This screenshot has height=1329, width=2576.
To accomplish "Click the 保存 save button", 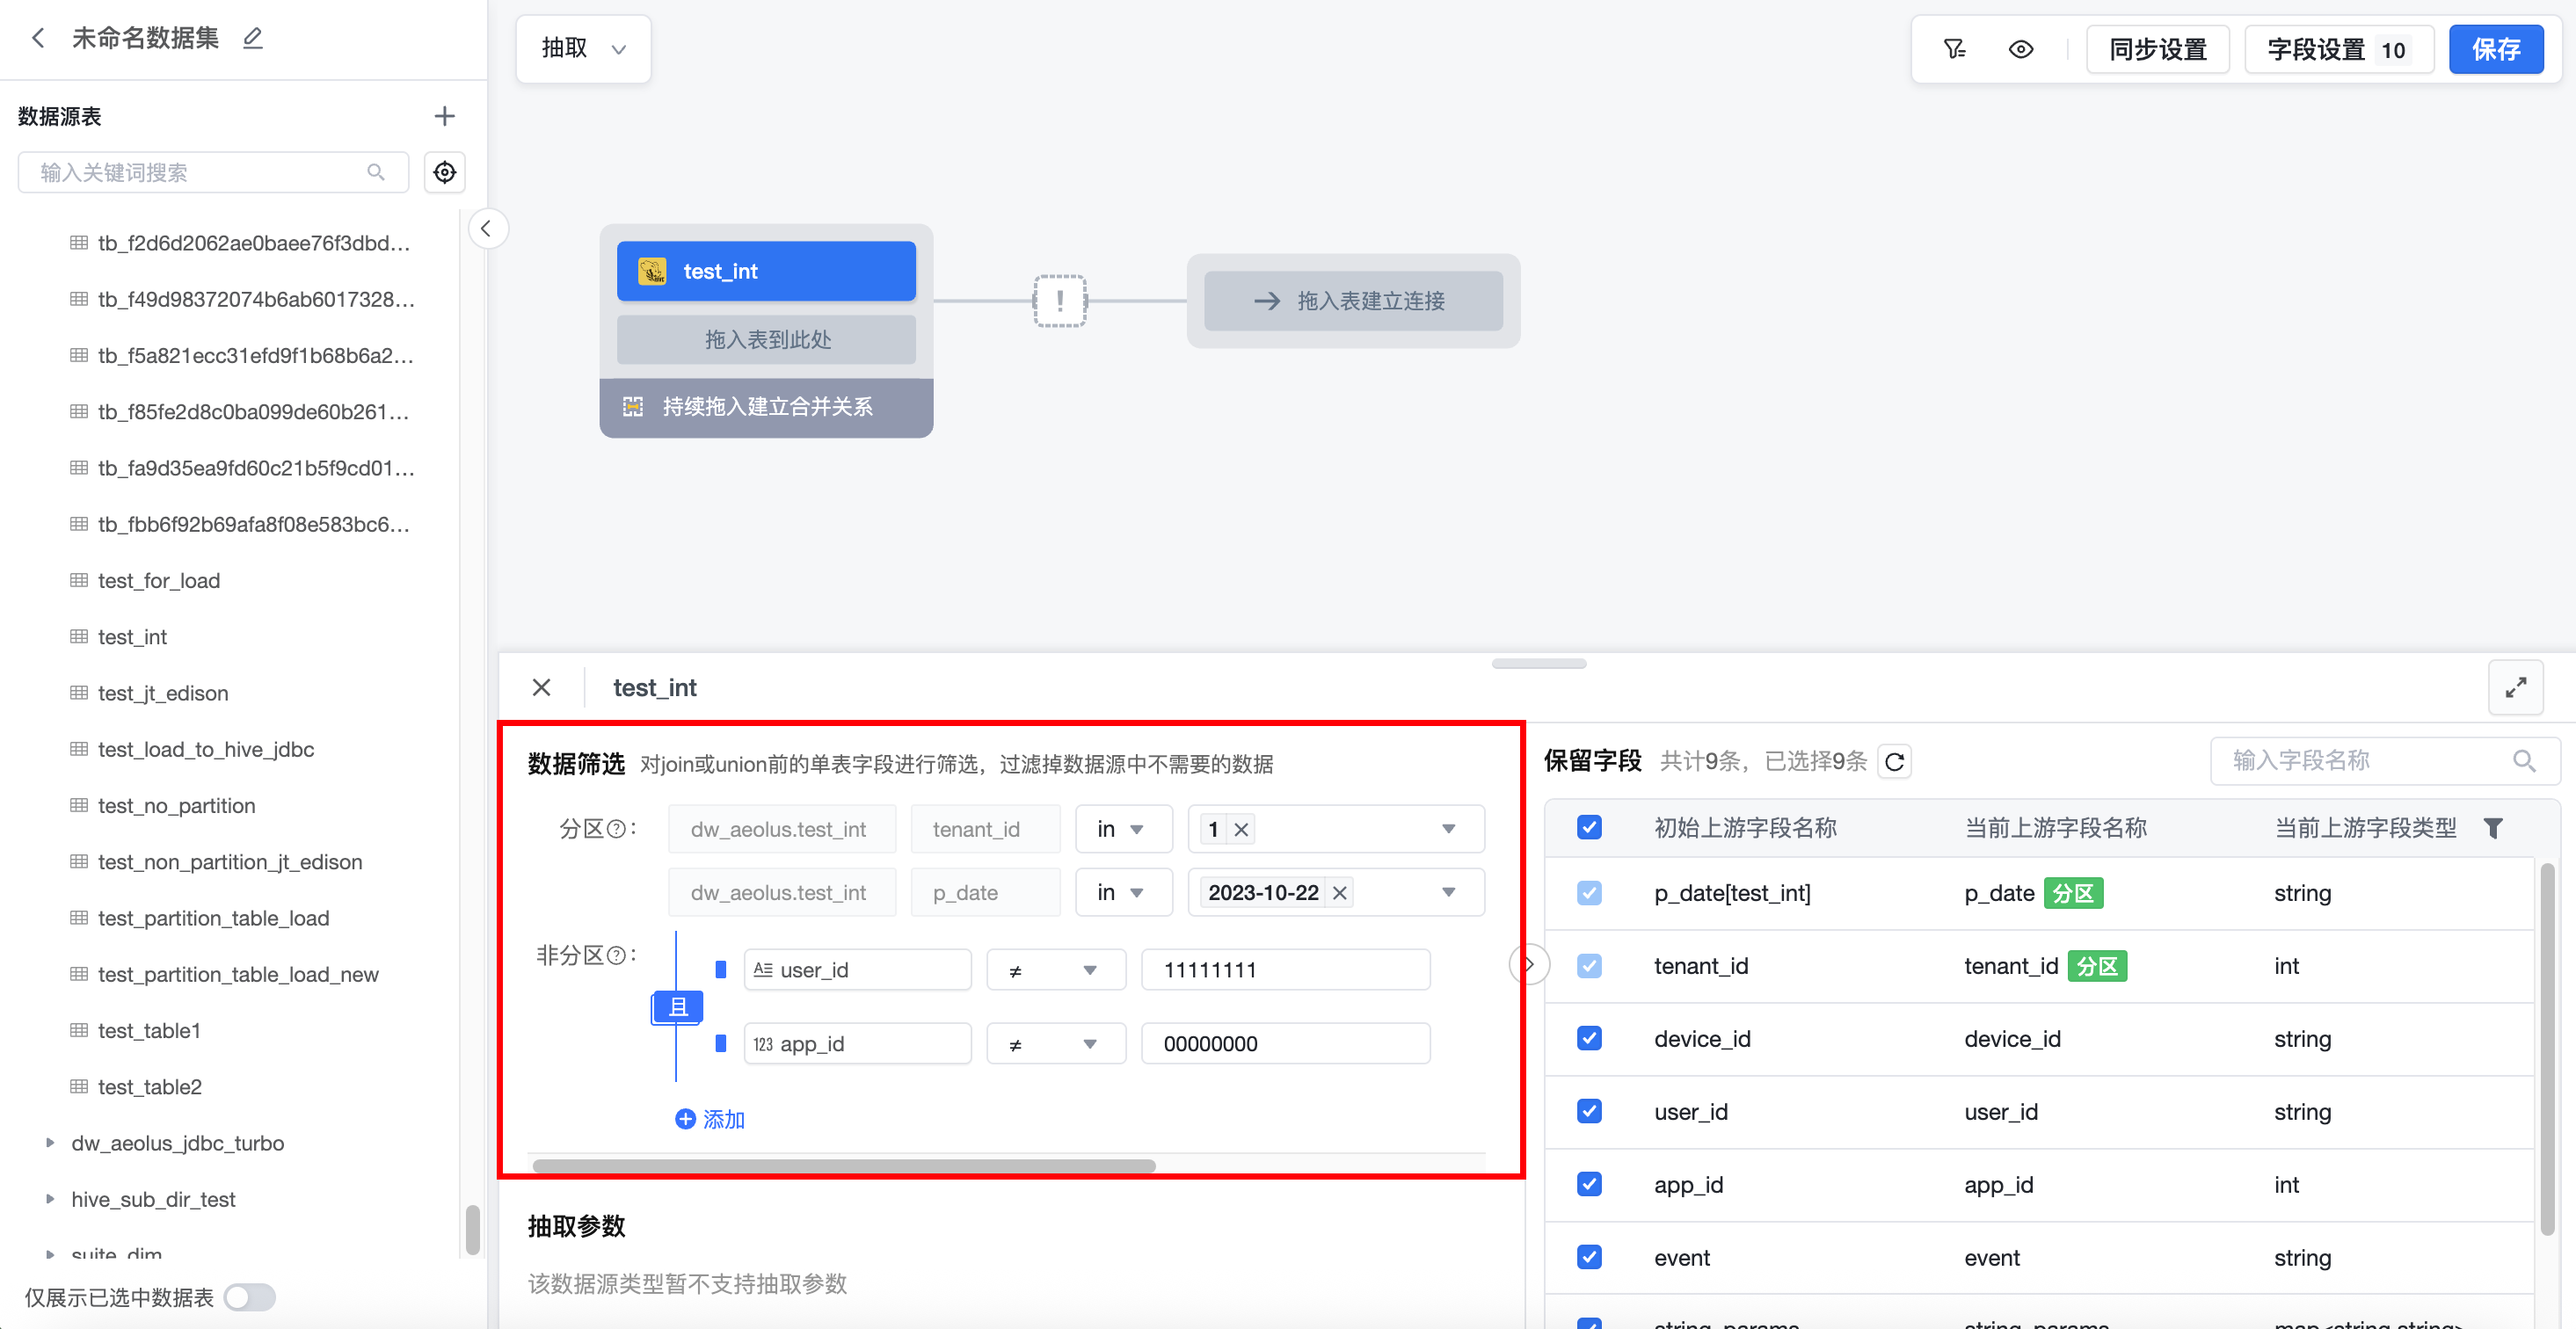I will click(2495, 49).
